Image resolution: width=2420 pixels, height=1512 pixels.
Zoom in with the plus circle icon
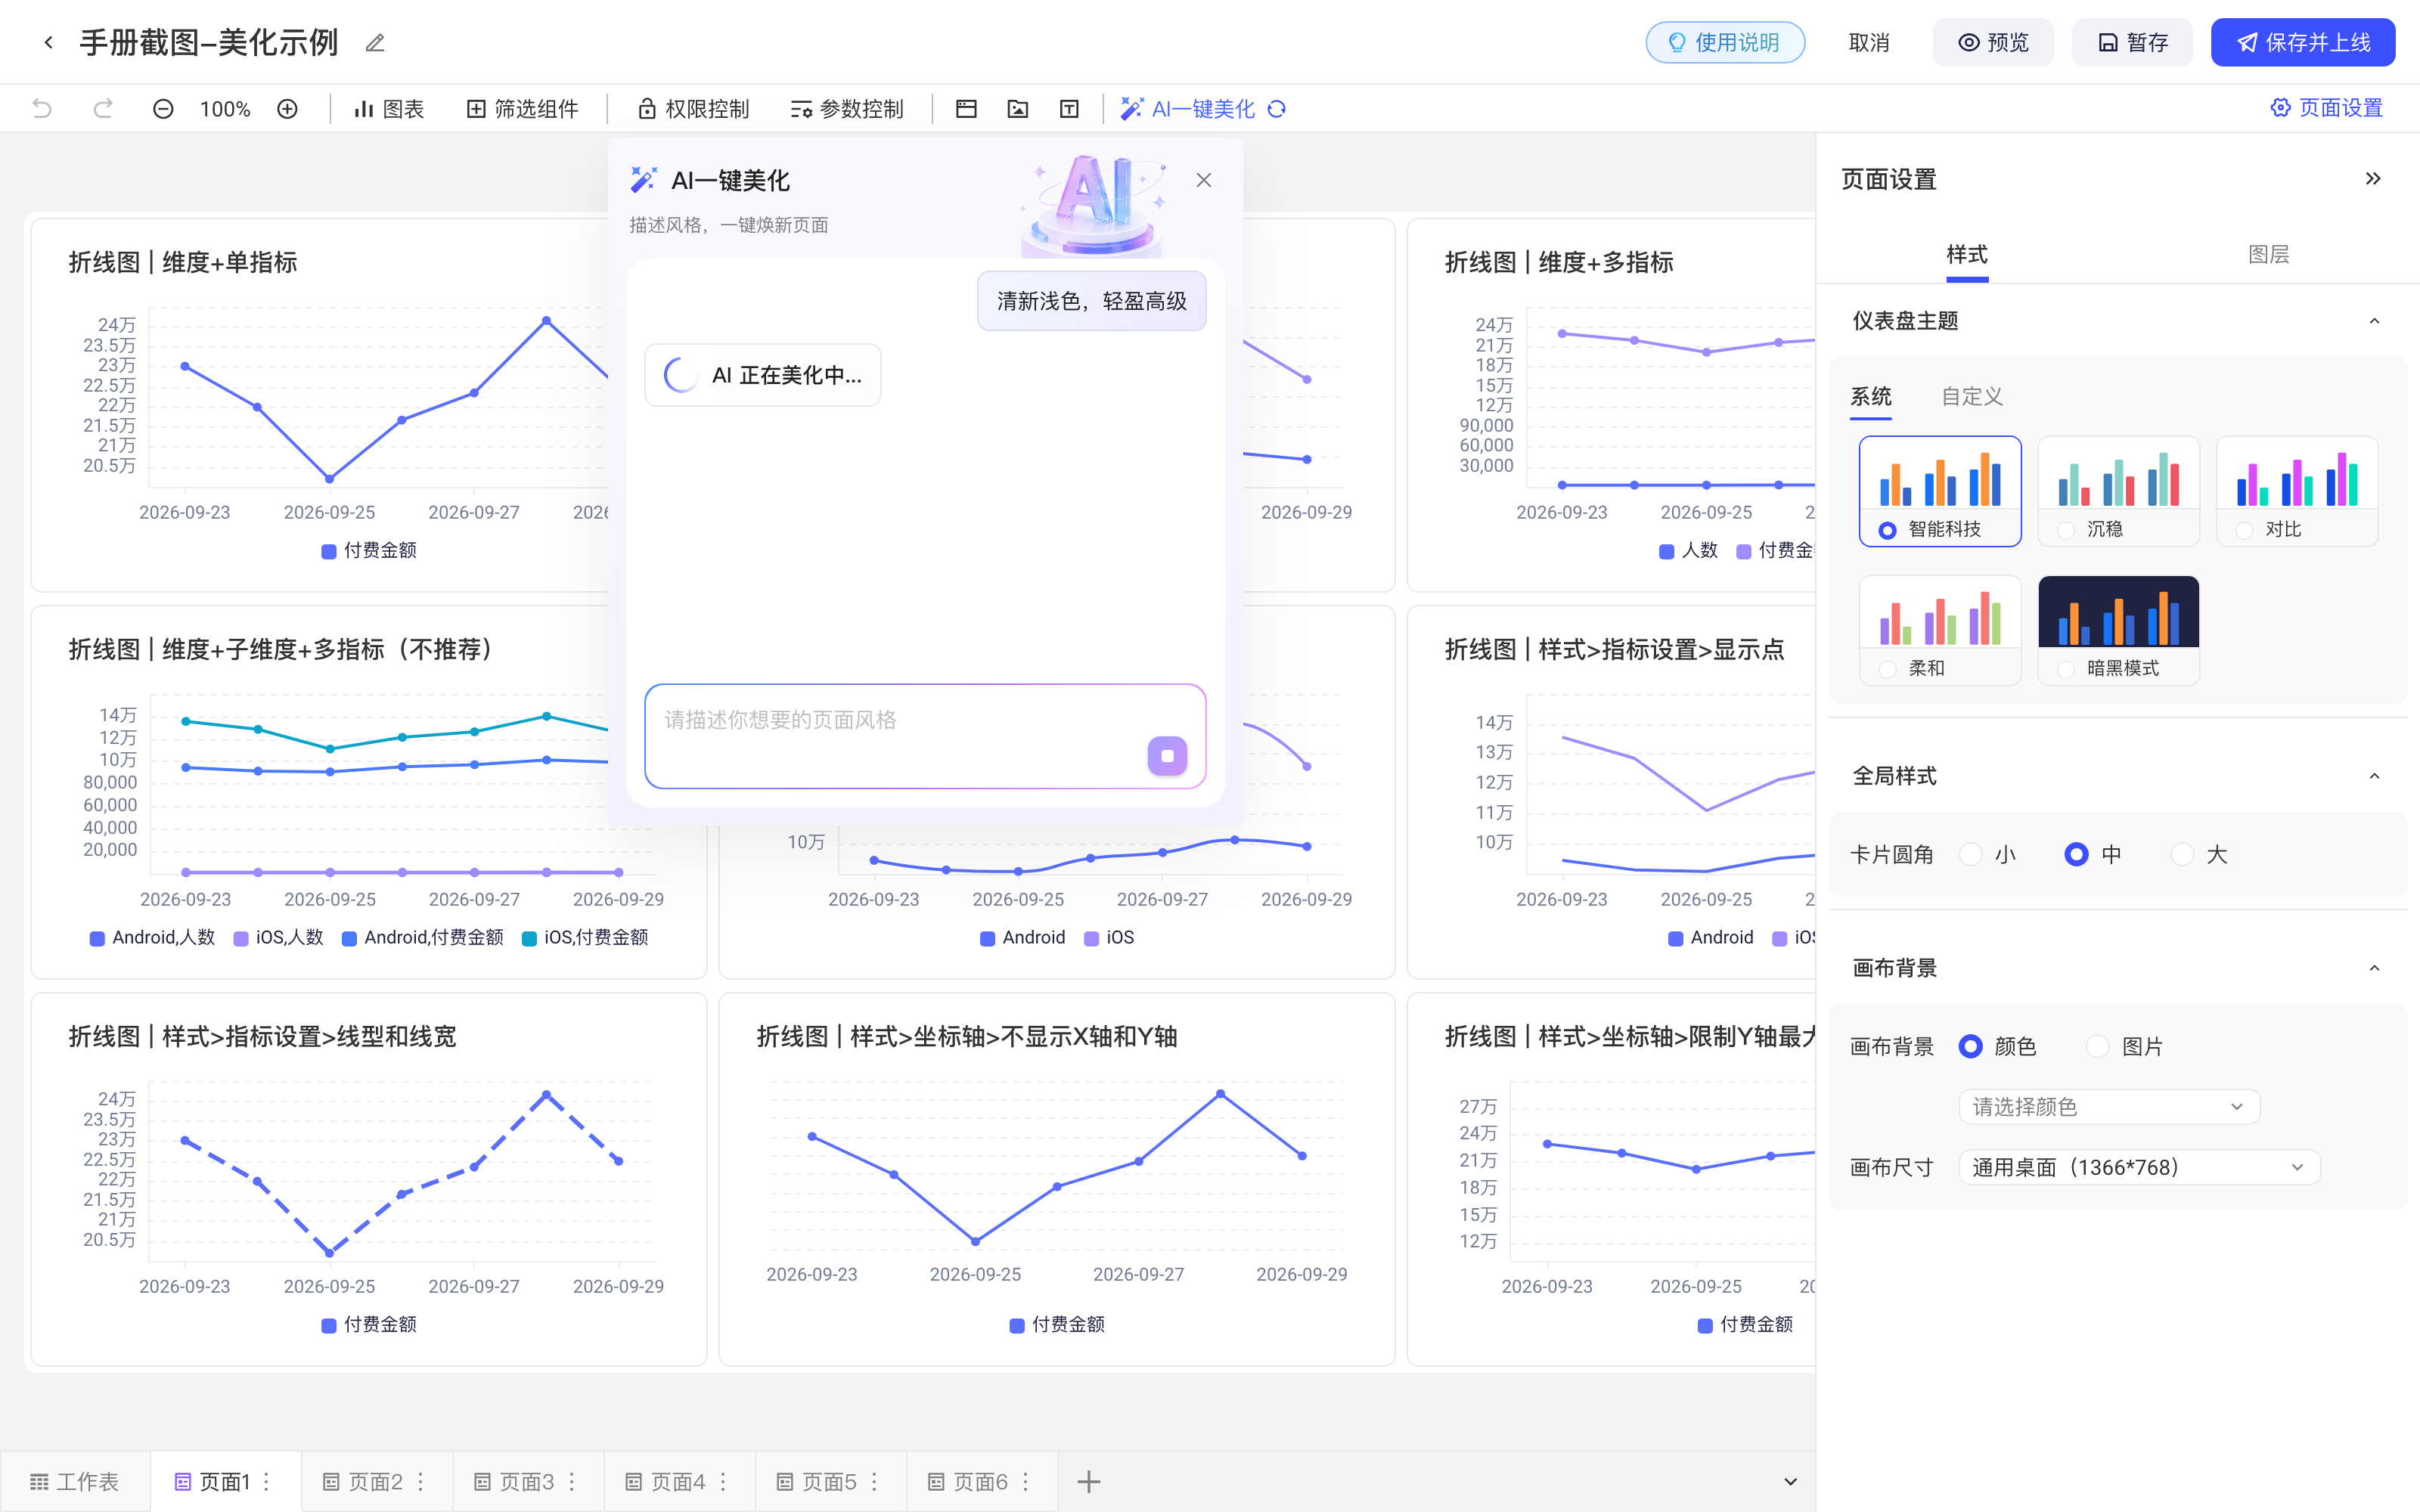tap(287, 108)
